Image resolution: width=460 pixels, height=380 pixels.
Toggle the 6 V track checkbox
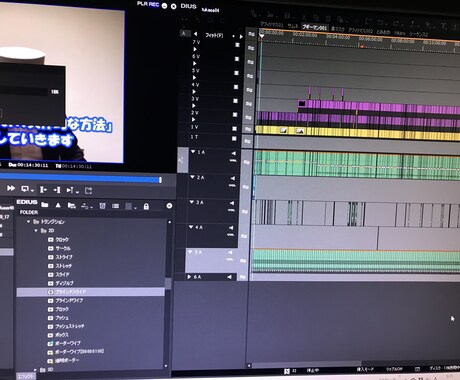(x=237, y=59)
